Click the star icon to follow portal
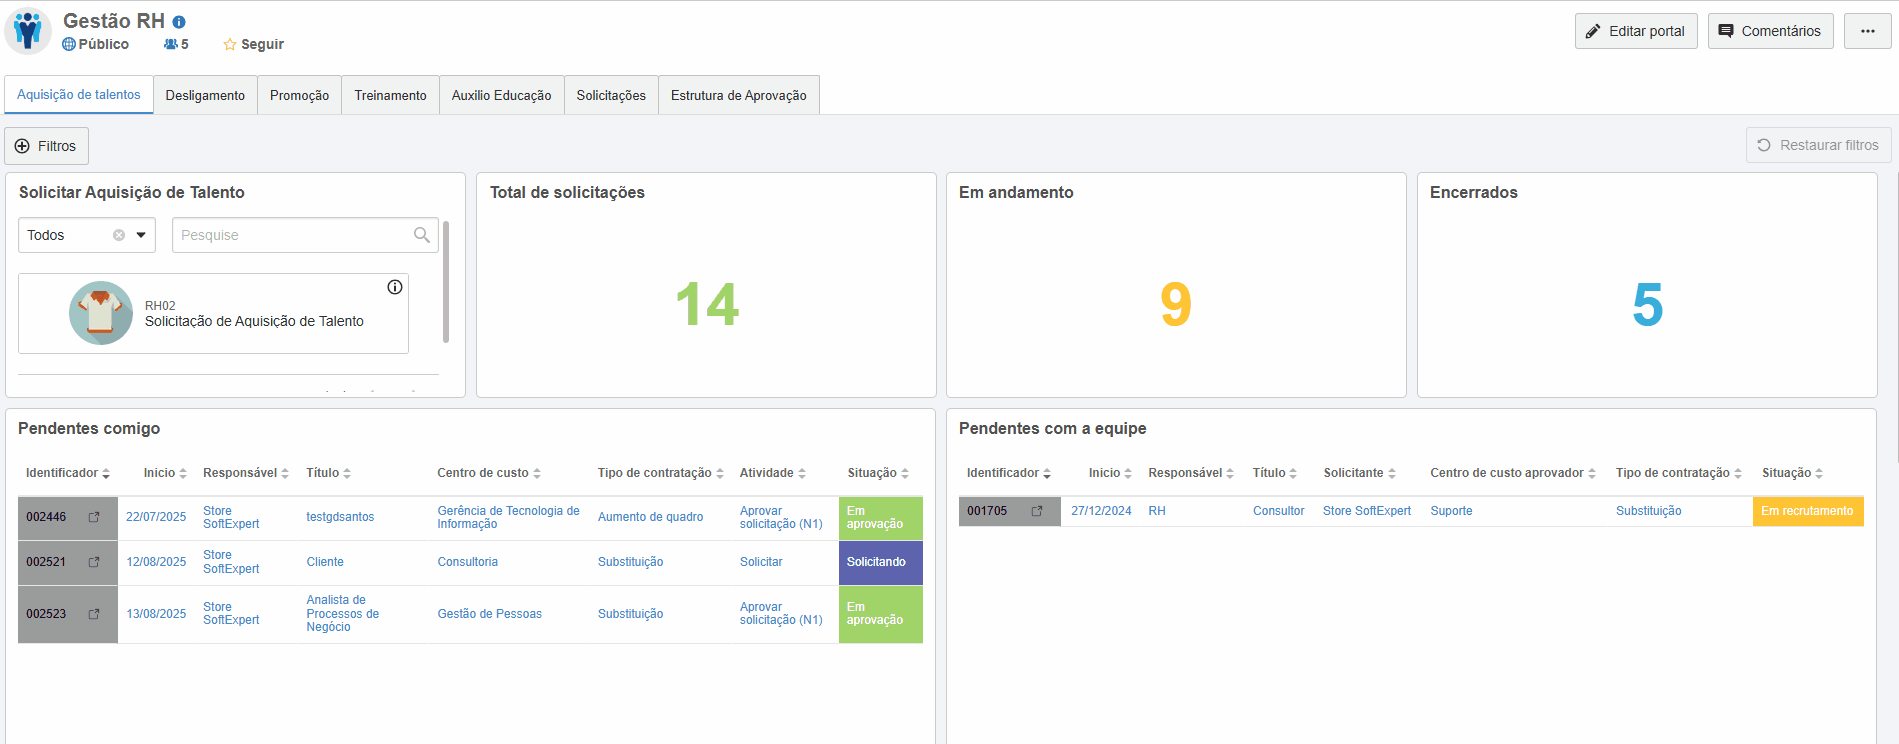Screen dimensions: 1899x744 (x=230, y=45)
